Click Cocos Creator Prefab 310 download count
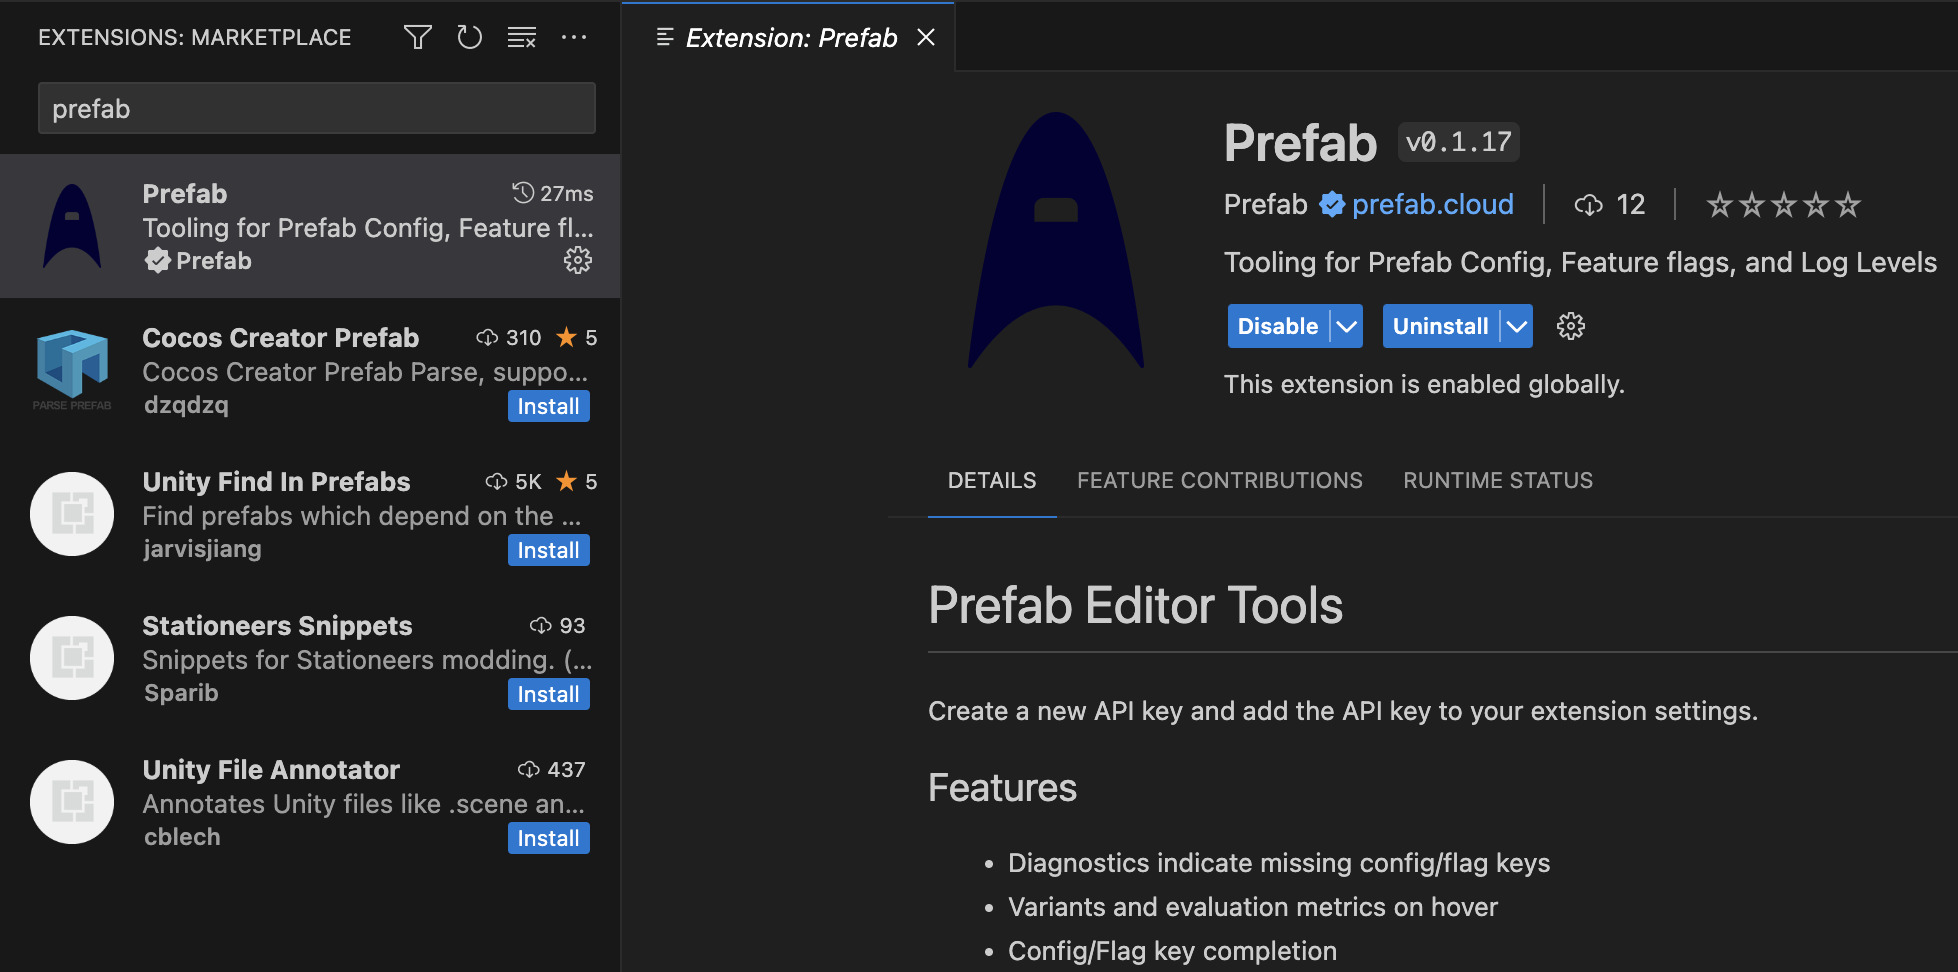This screenshot has height=972, width=1958. click(509, 338)
